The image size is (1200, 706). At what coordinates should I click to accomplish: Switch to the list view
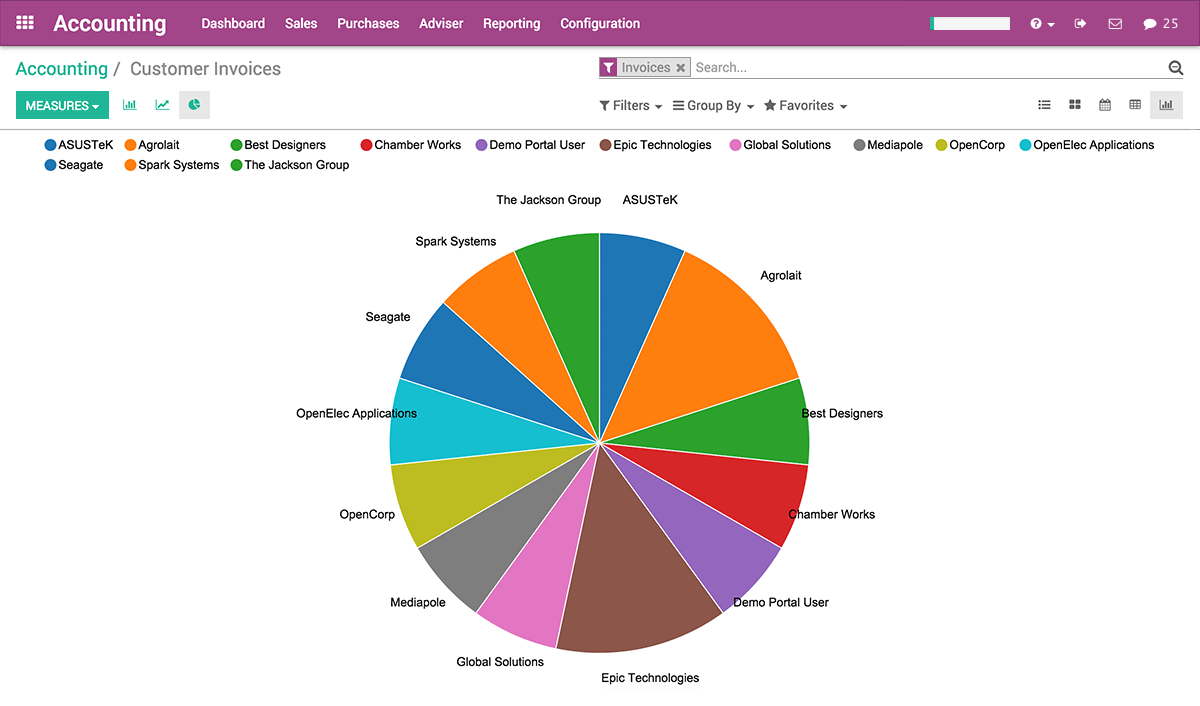[1044, 104]
